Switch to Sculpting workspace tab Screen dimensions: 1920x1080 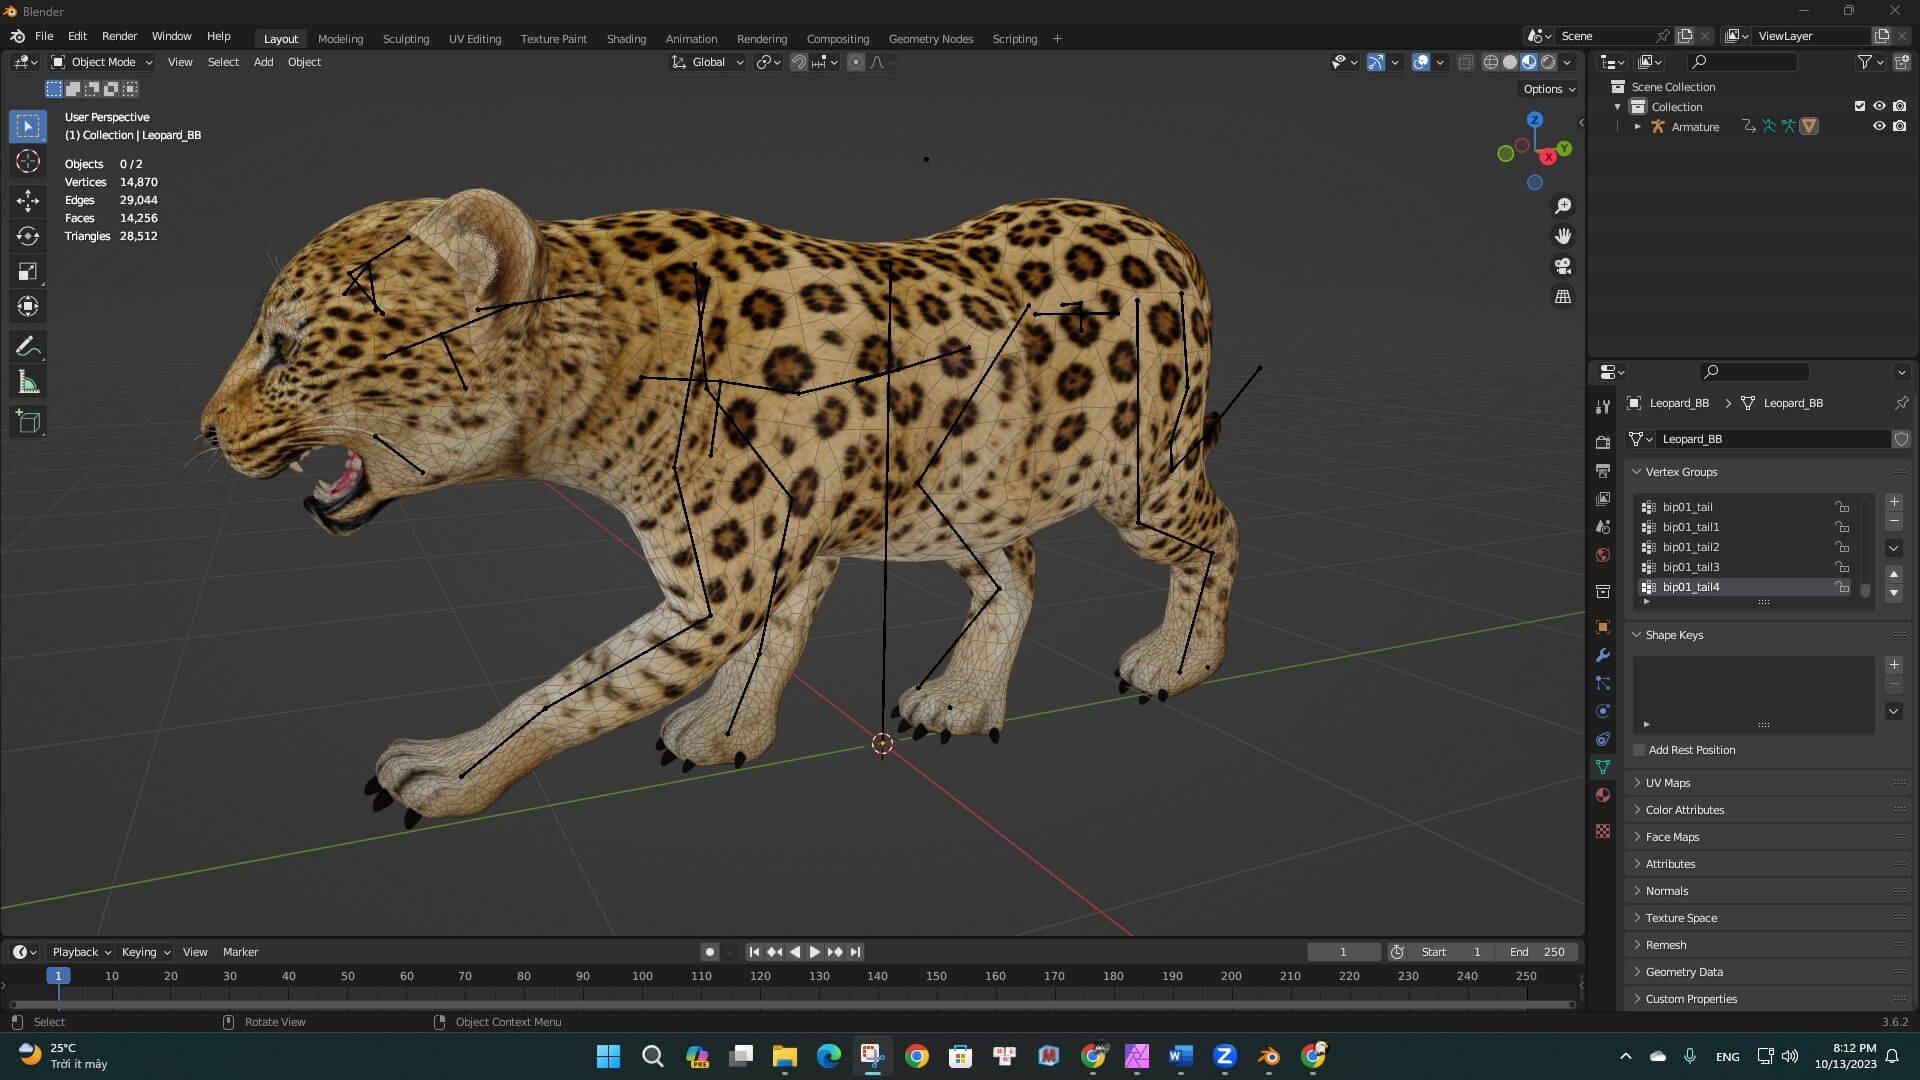405,39
